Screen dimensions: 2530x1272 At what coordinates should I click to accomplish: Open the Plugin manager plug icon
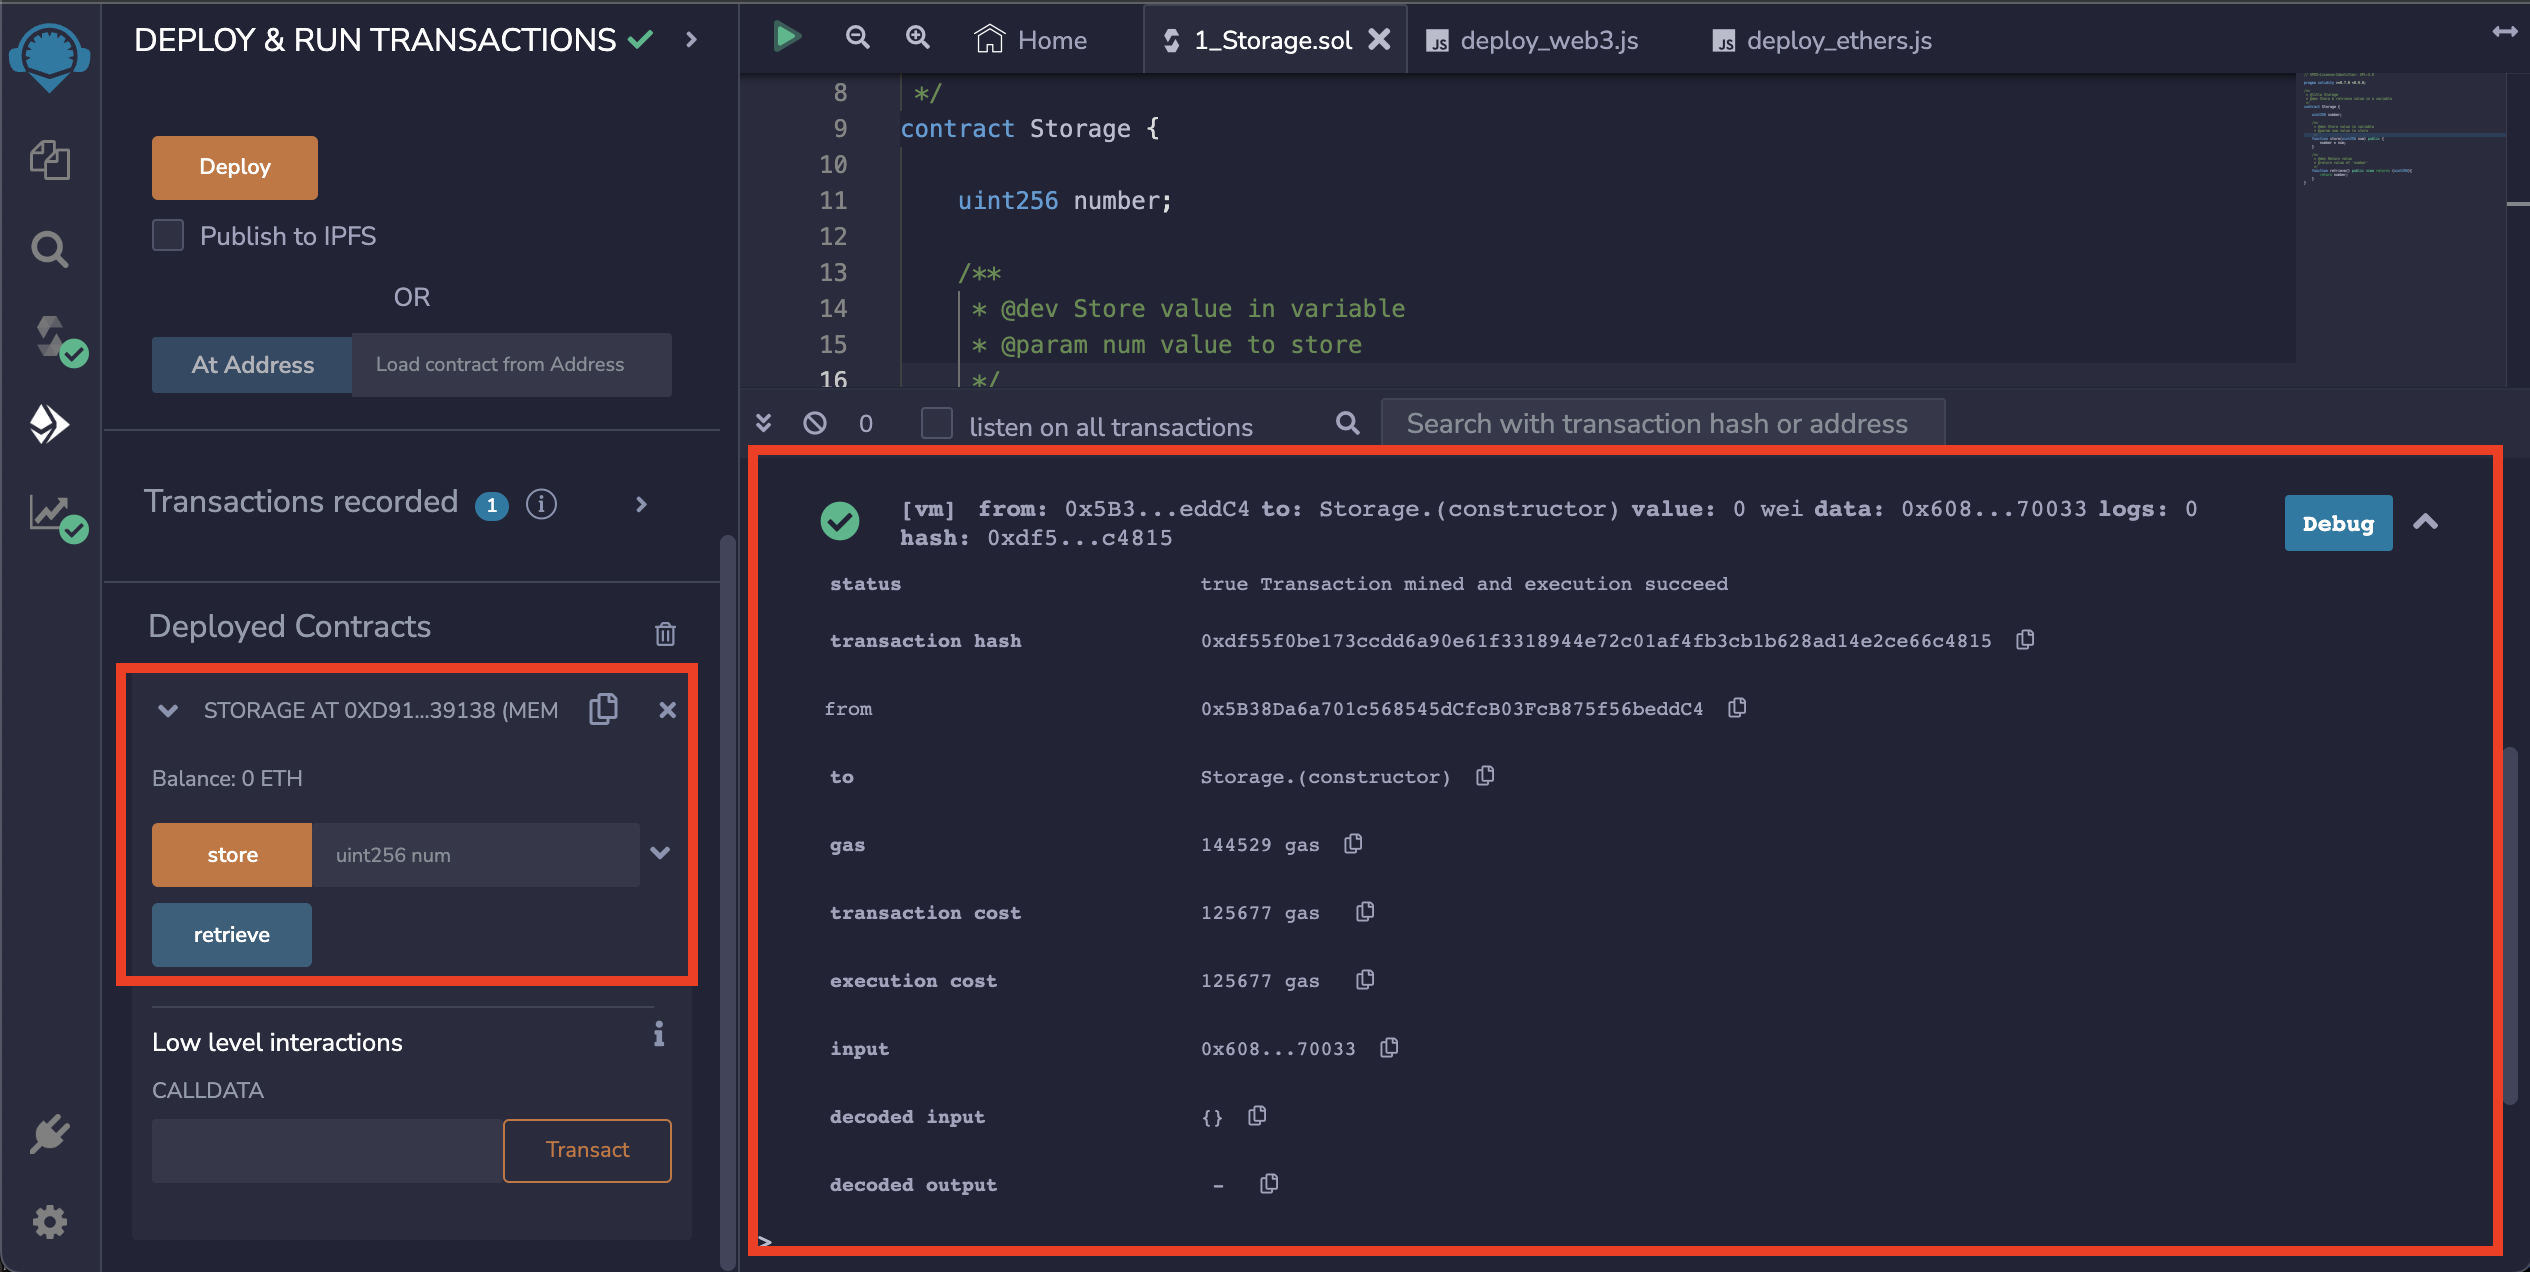[49, 1134]
